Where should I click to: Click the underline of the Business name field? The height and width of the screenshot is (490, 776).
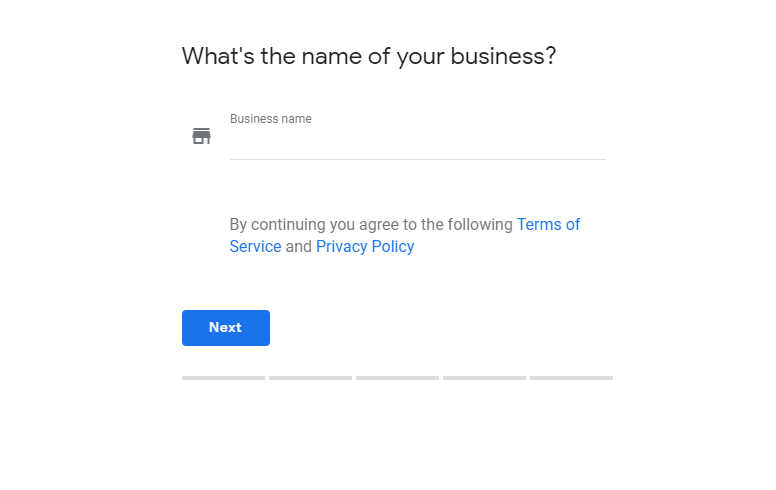418,159
